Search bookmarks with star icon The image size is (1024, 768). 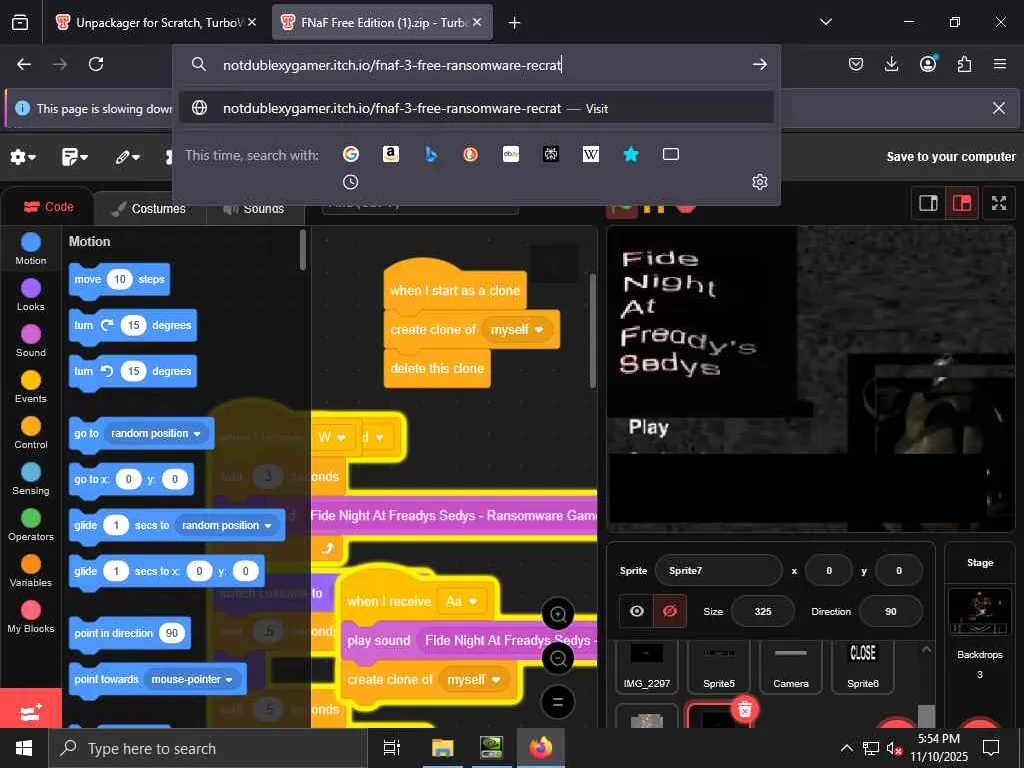631,154
